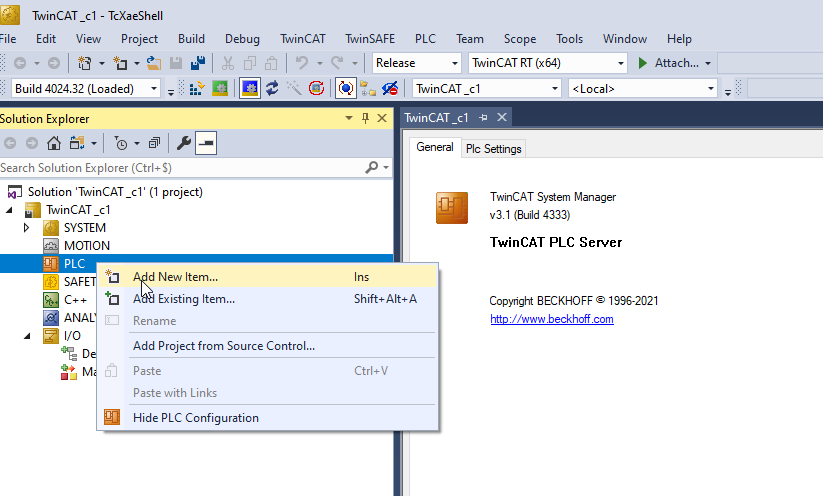
Task: Open Properties via the wrench icon
Action: click(183, 143)
